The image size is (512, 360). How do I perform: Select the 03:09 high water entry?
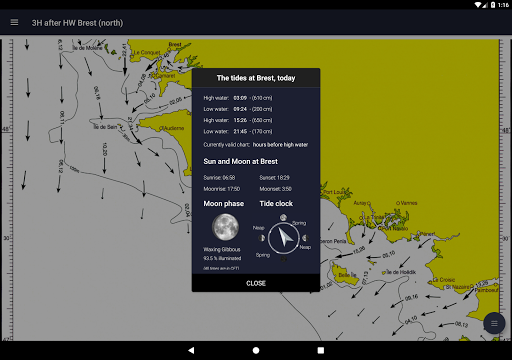point(238,98)
